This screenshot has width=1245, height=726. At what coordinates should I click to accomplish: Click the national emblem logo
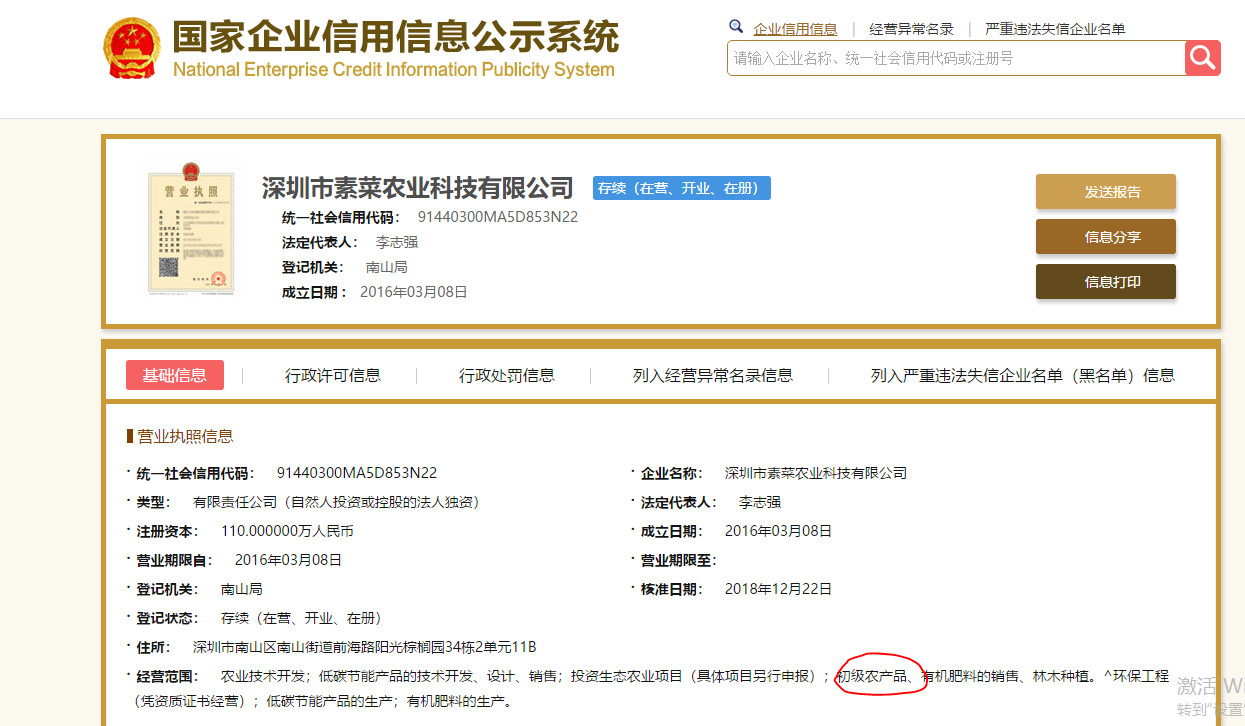pyautogui.click(x=132, y=48)
